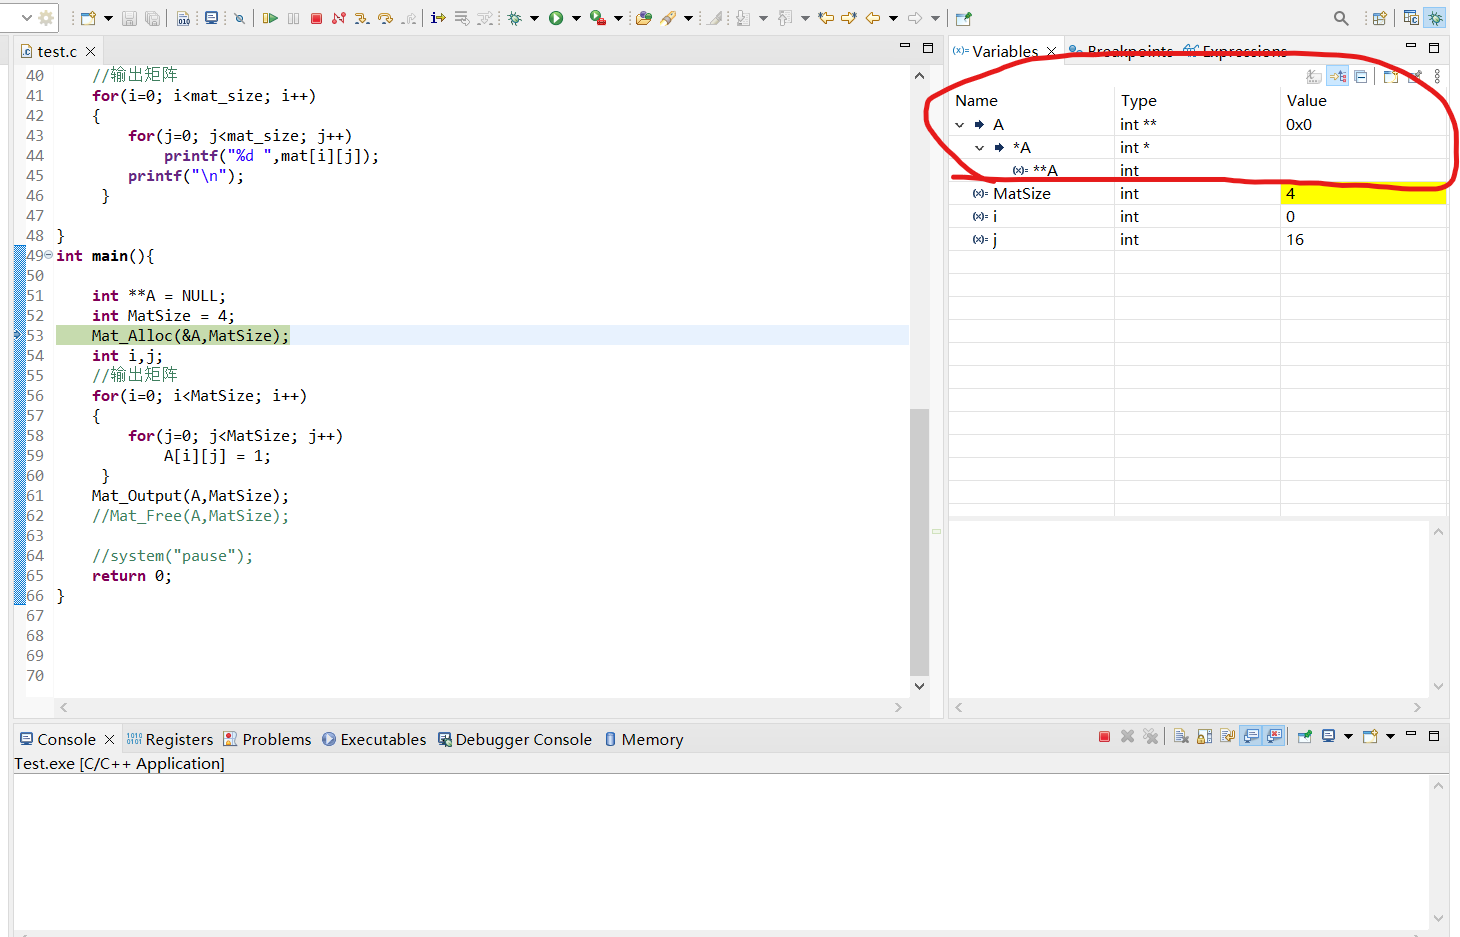Click the Step Return icon
The width and height of the screenshot is (1460, 937).
tap(409, 18)
